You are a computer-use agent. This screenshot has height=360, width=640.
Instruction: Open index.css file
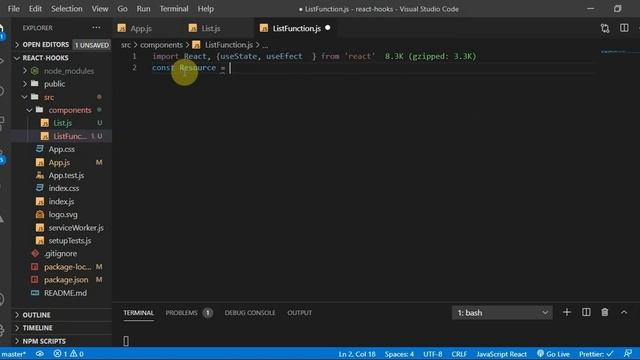[64, 188]
